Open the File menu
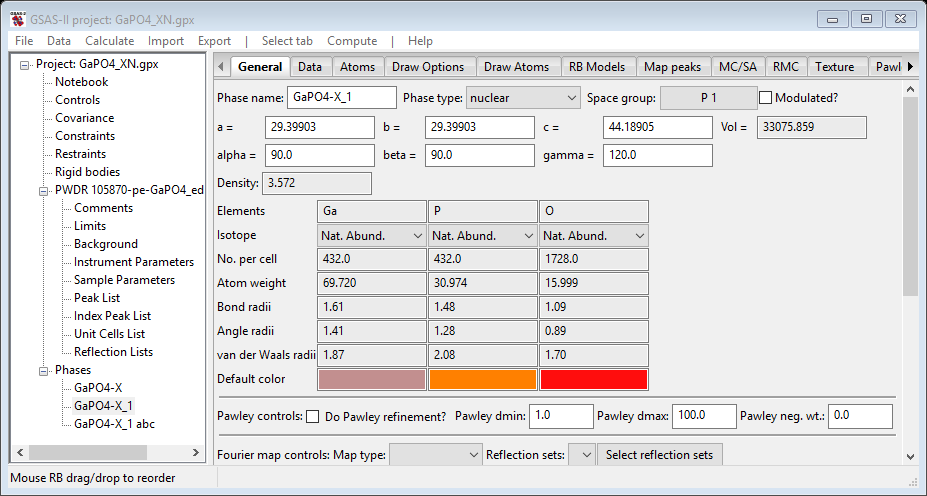The width and height of the screenshot is (927, 496). tap(24, 41)
